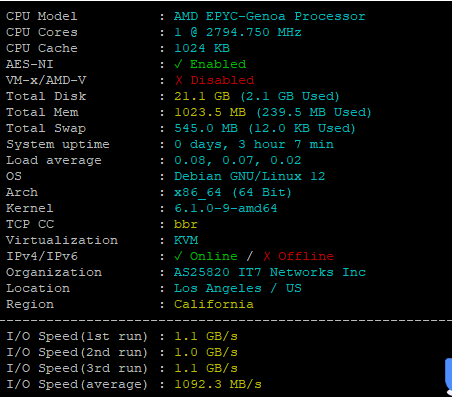
Task: Click the red X before Offline
Action: pyautogui.click(x=267, y=256)
